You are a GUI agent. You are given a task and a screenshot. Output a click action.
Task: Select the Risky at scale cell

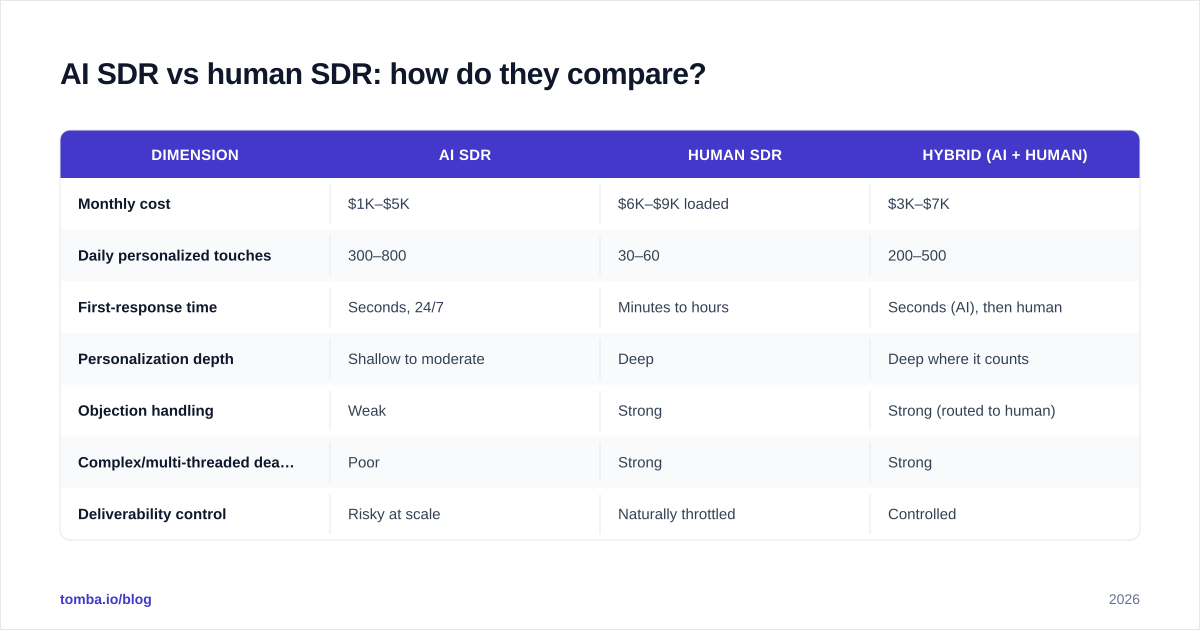click(x=465, y=514)
